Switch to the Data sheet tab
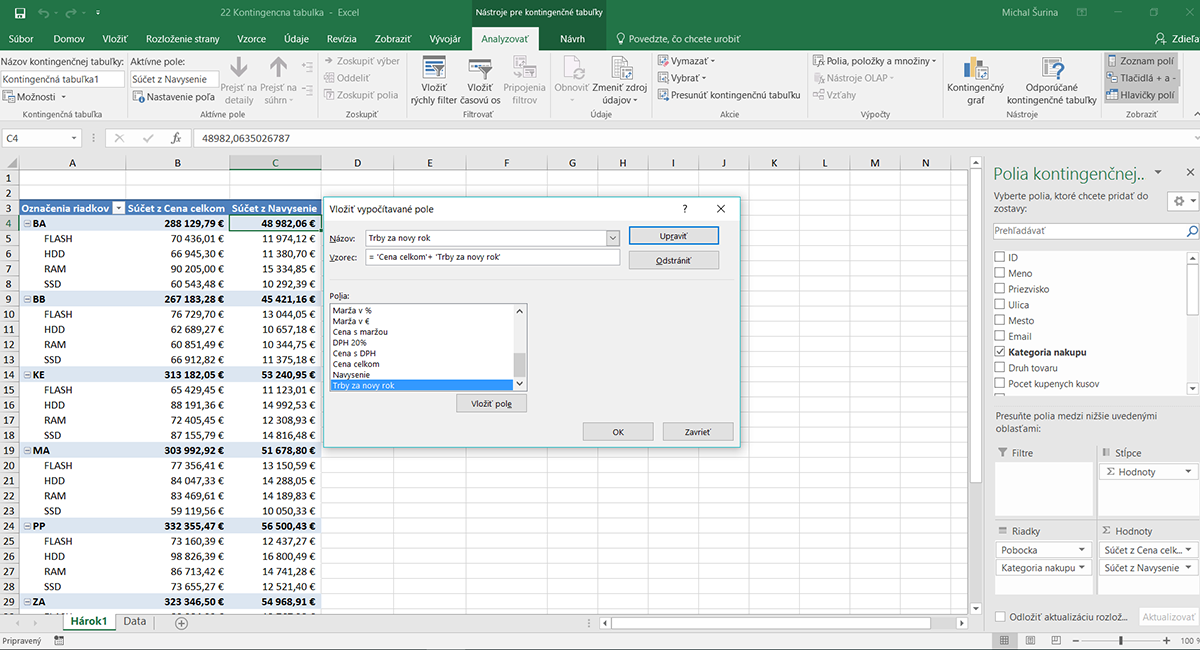The image size is (1200, 650). coord(135,622)
